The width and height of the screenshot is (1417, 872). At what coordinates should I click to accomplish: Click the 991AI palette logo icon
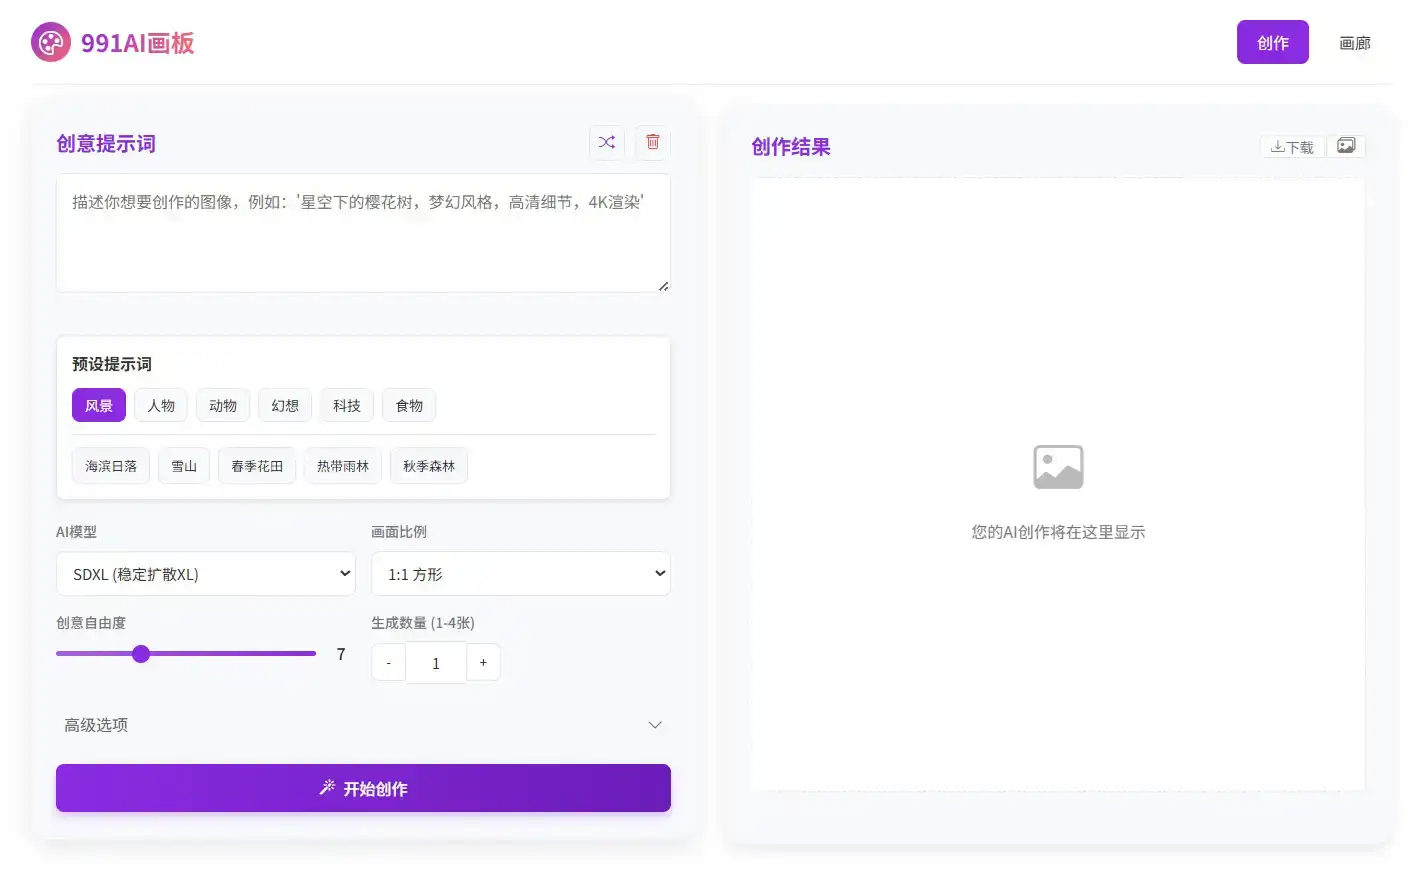click(51, 42)
